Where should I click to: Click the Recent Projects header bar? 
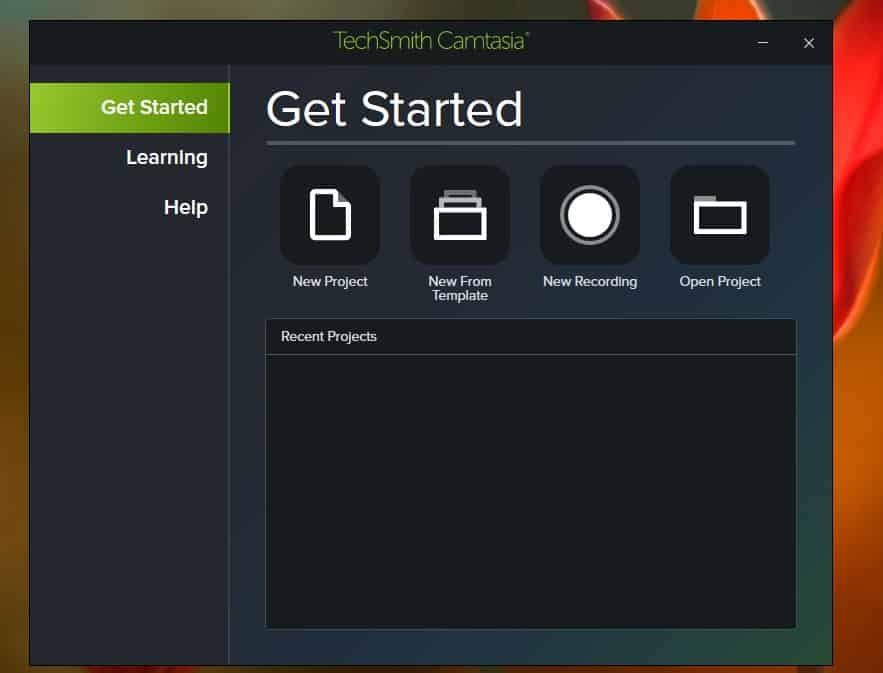point(530,337)
